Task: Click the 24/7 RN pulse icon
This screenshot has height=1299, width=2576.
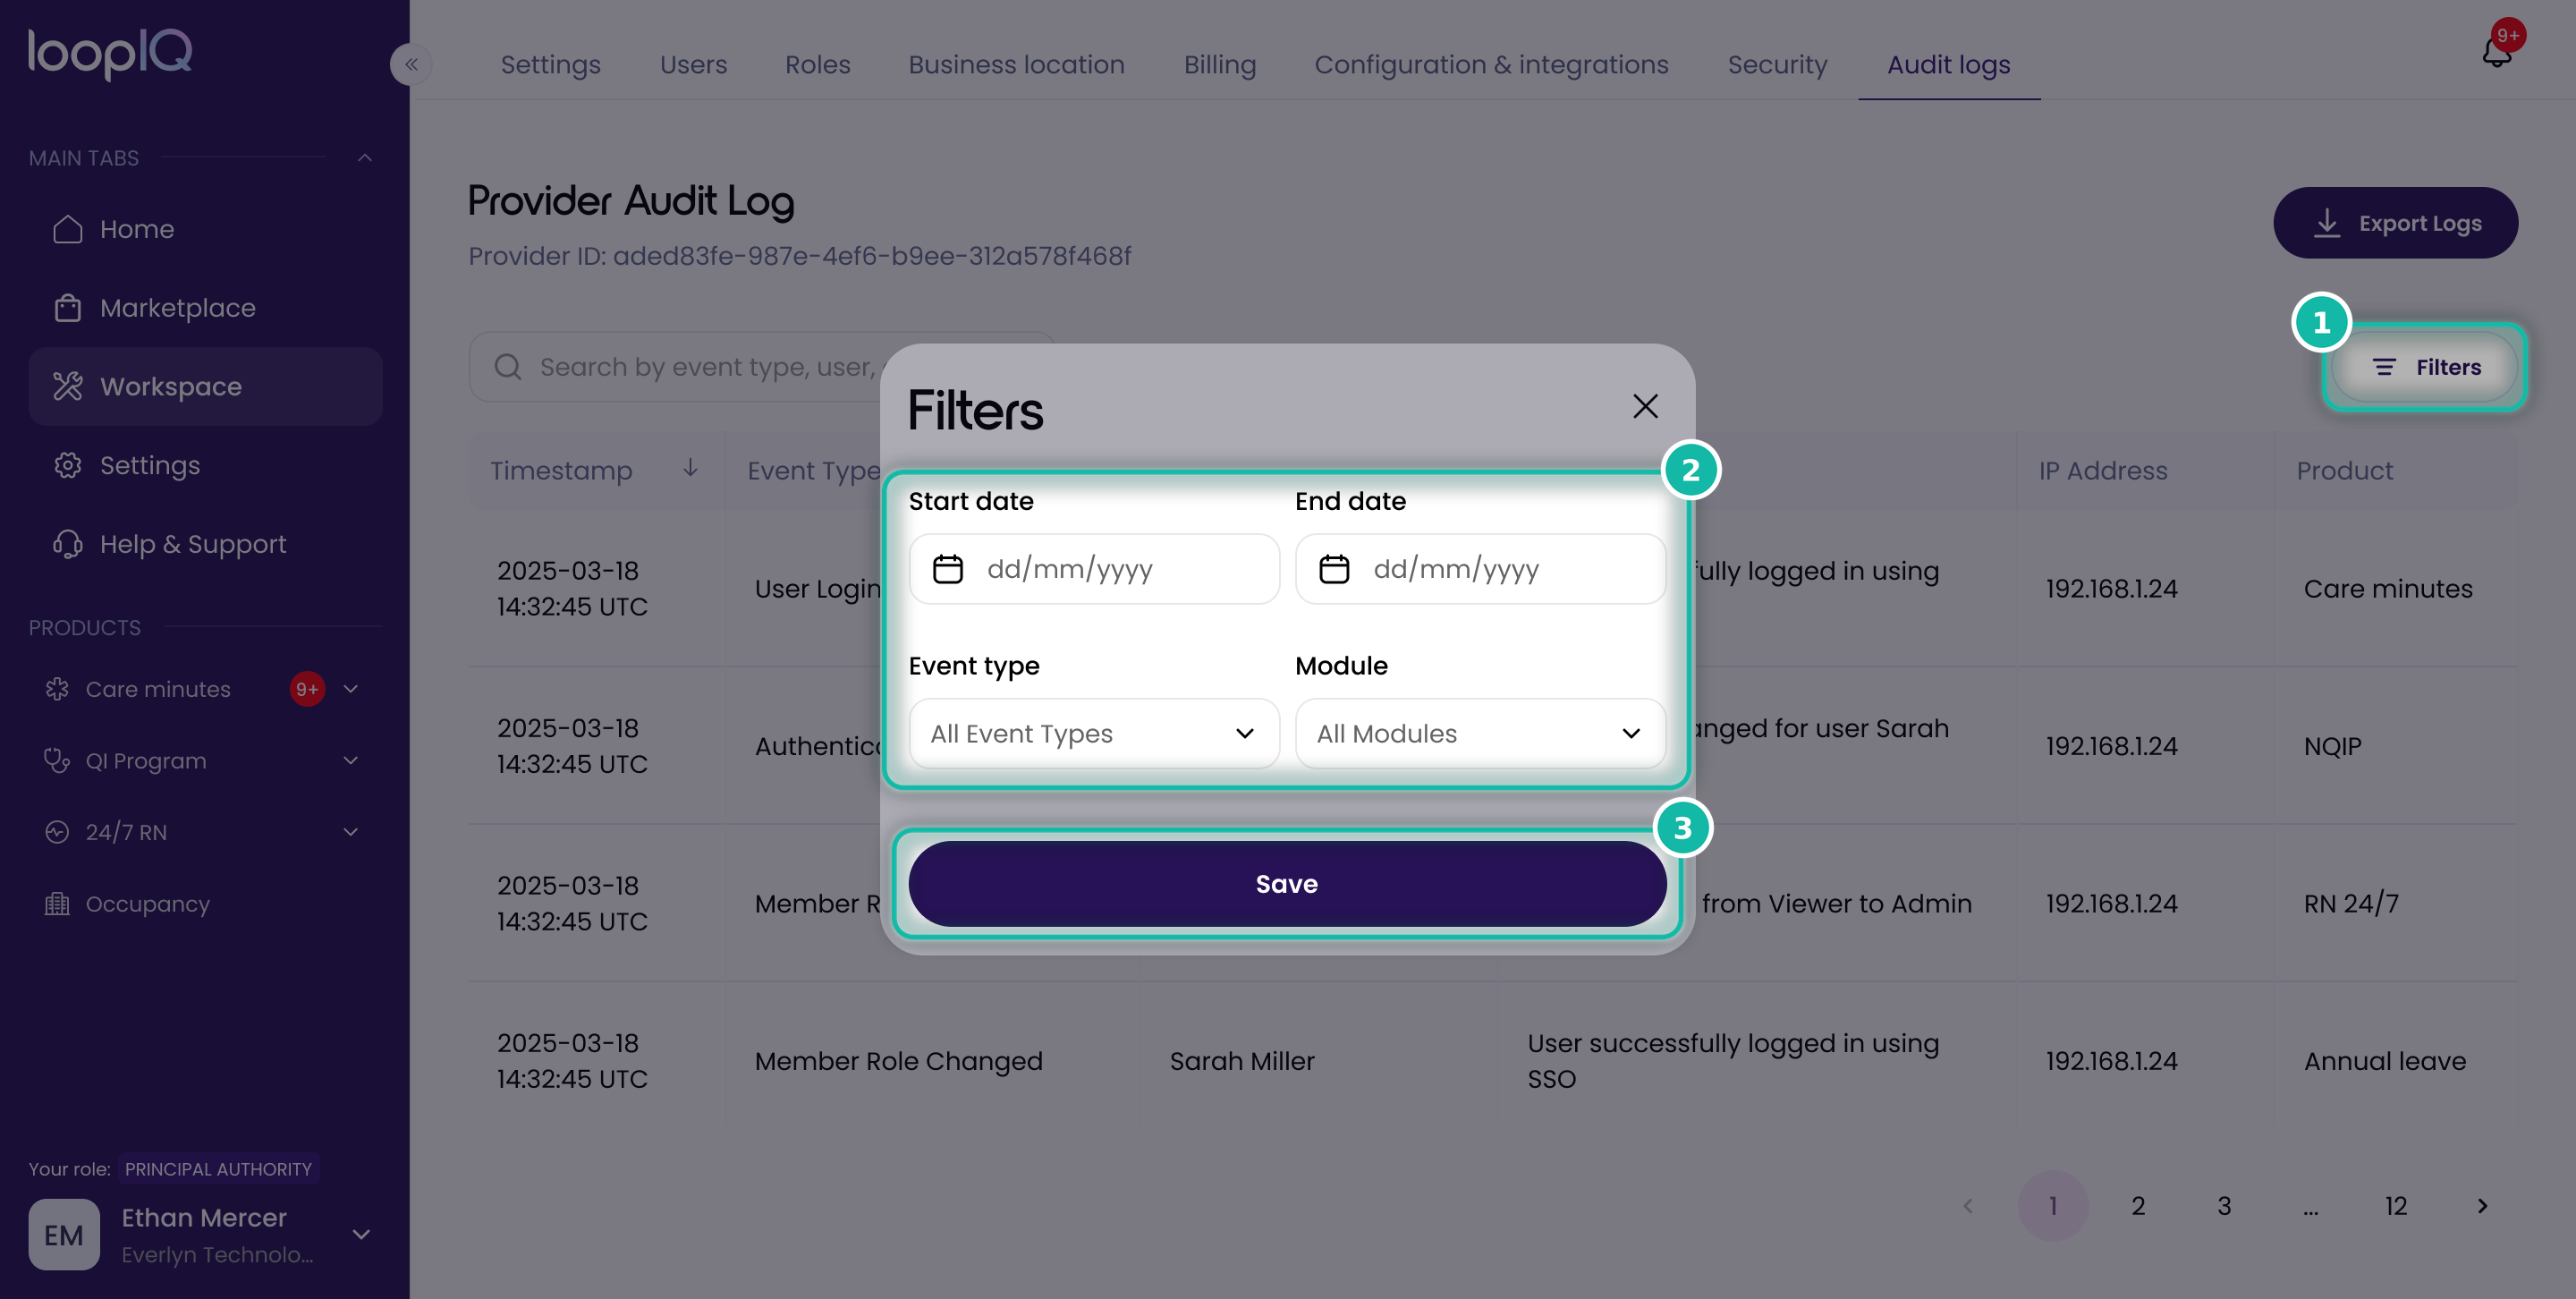Action: coord(57,832)
